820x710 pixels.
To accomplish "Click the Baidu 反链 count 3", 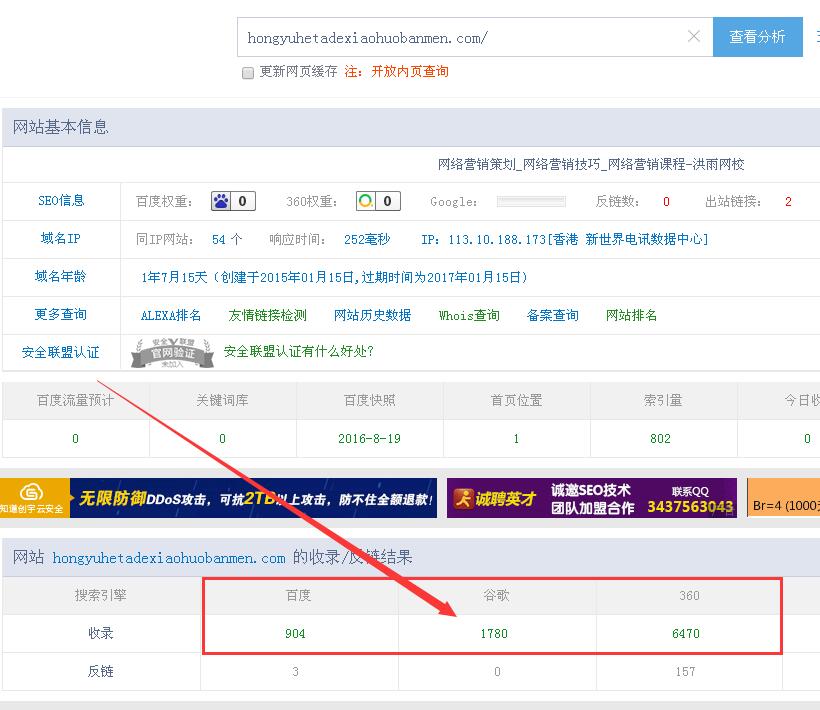I will point(295,672).
